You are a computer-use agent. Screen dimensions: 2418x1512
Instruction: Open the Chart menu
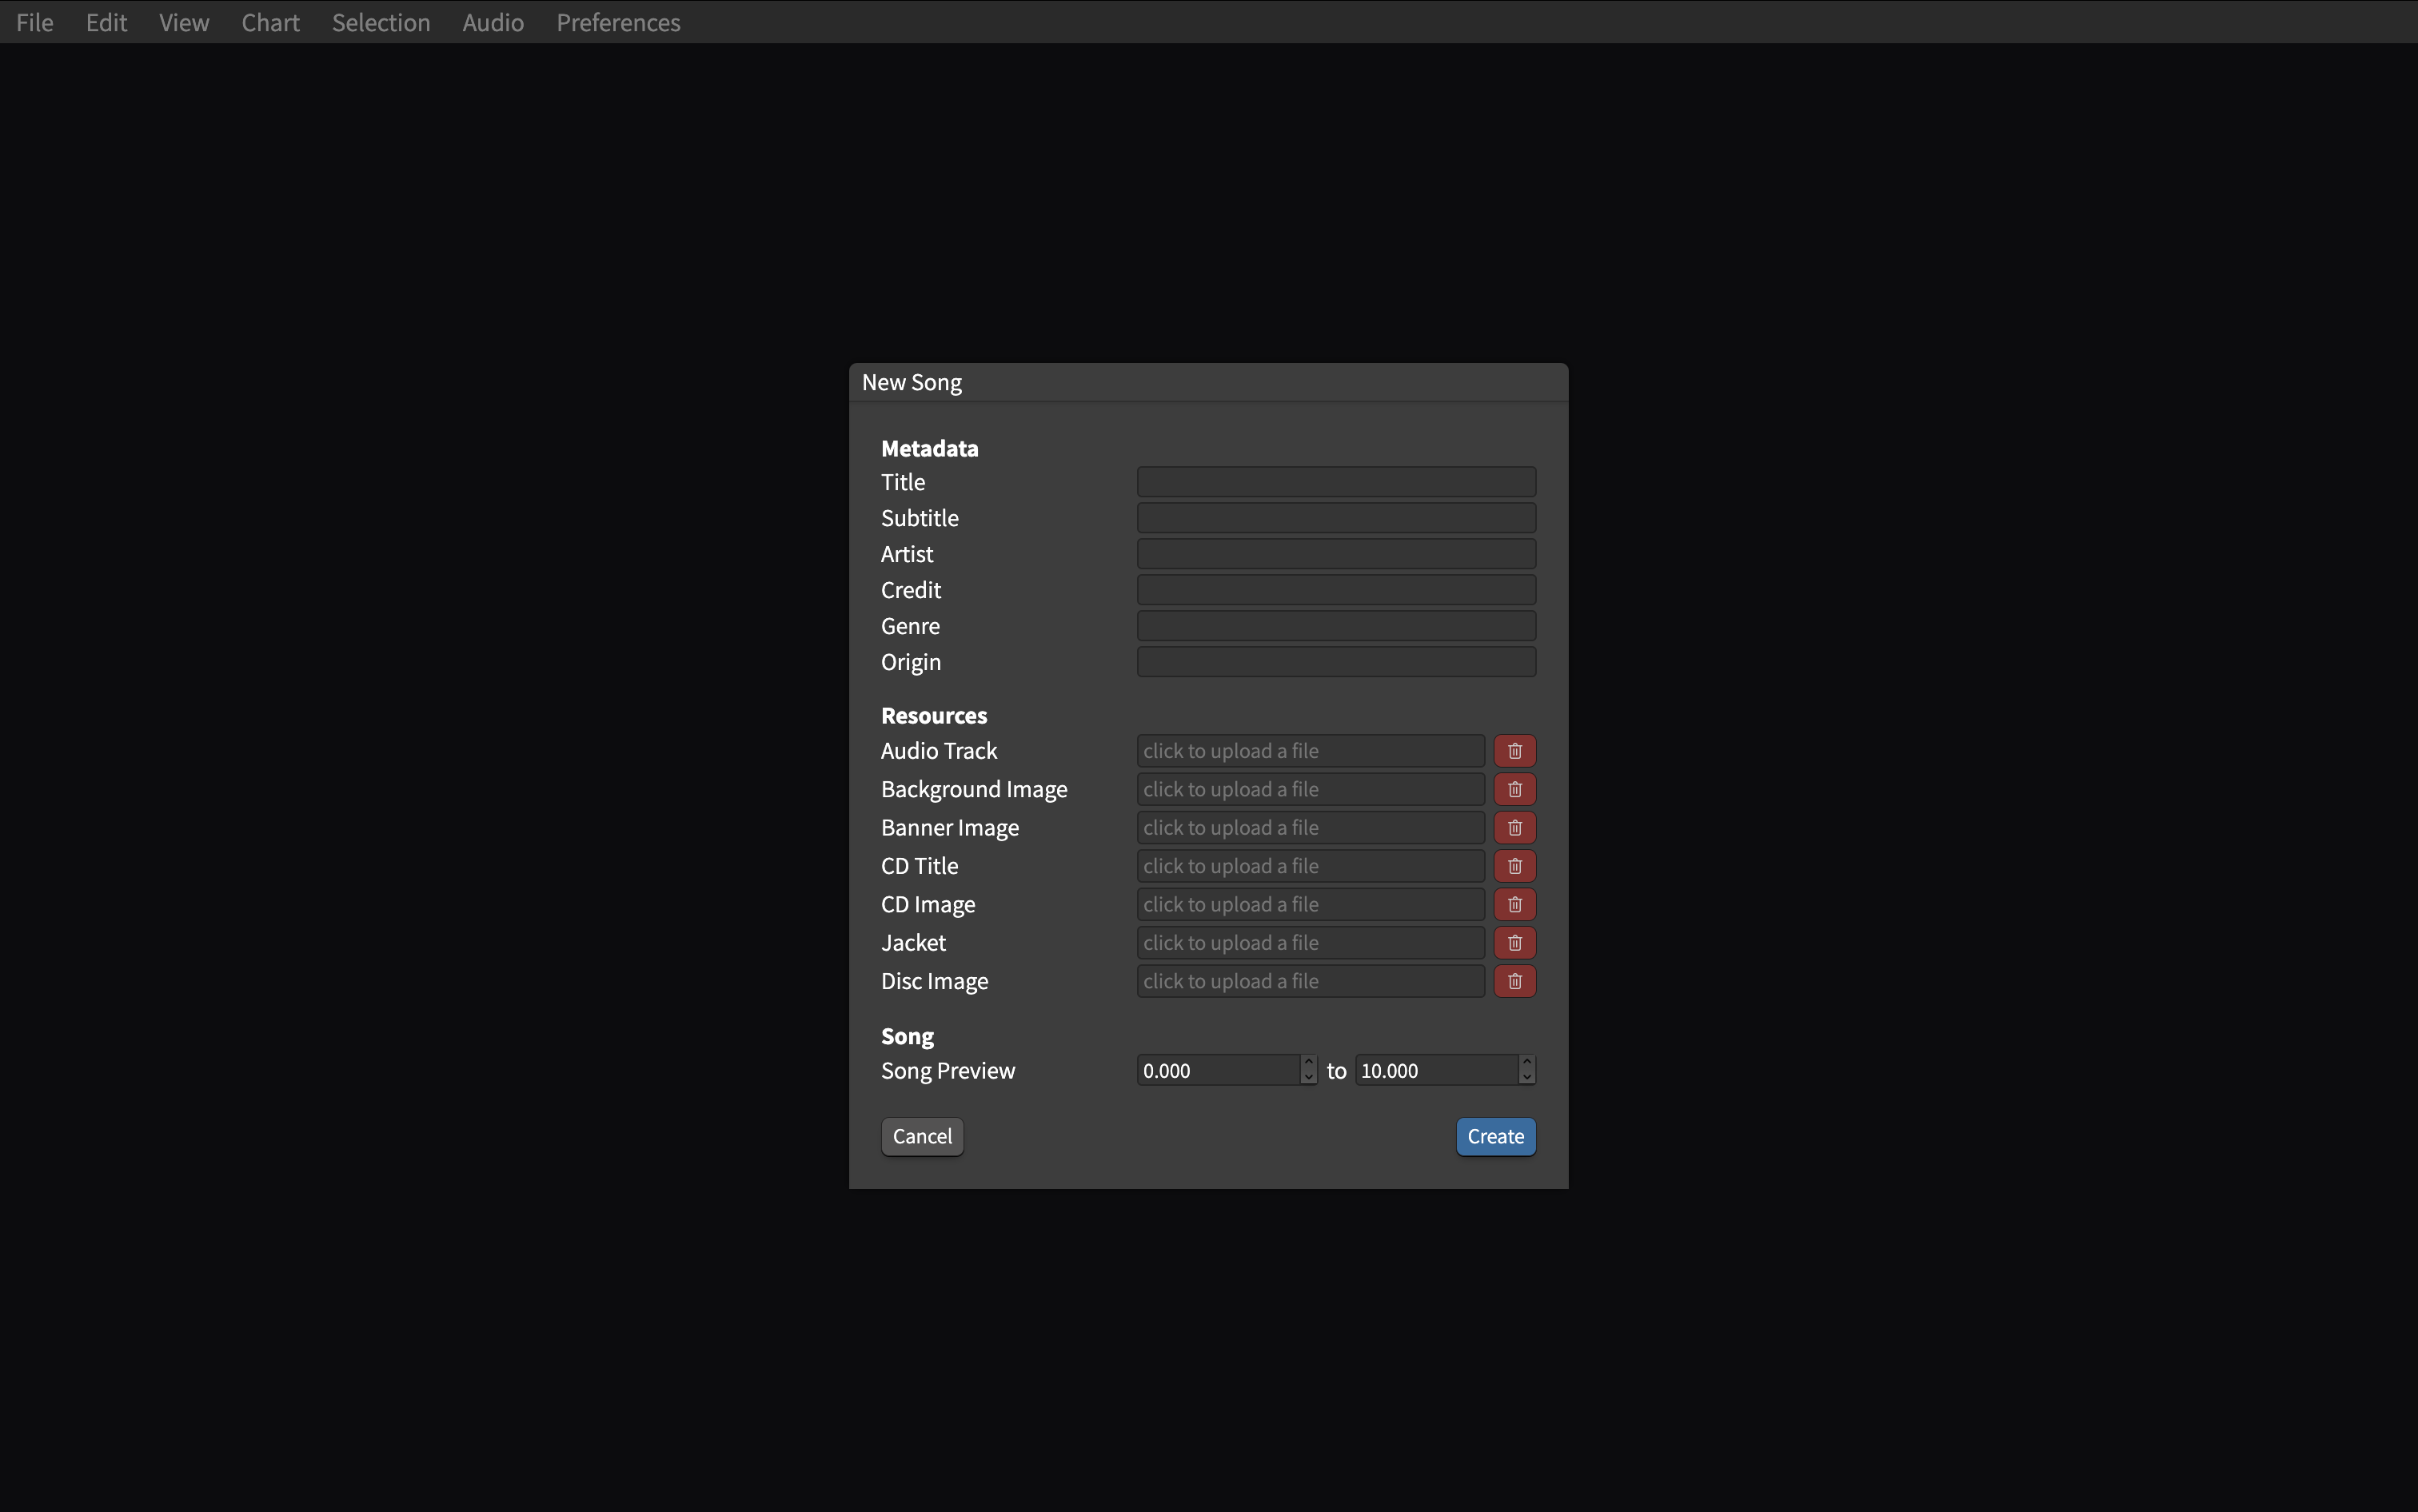(270, 22)
